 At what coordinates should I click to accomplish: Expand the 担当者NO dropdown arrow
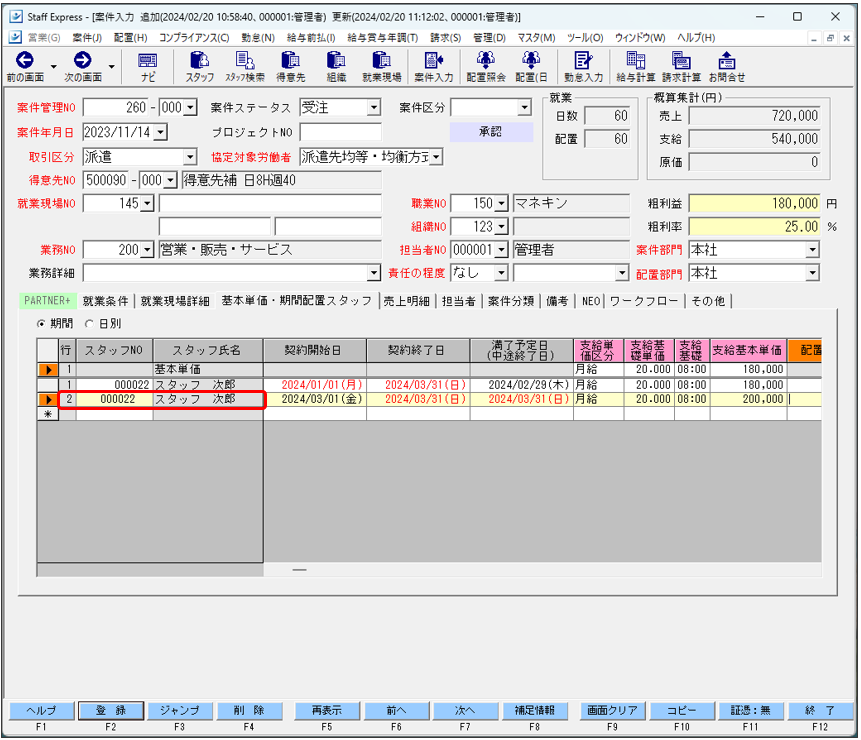click(x=501, y=250)
